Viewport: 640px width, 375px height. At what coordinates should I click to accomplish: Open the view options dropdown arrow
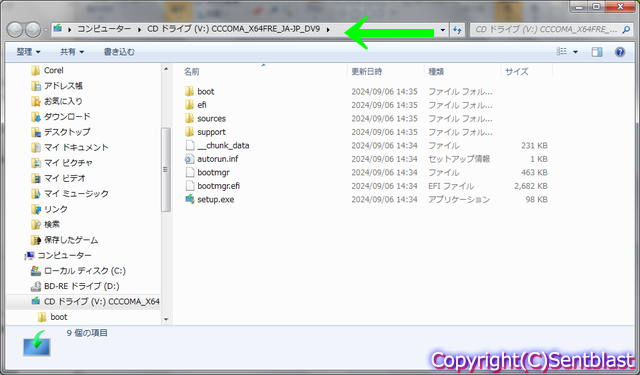point(576,52)
